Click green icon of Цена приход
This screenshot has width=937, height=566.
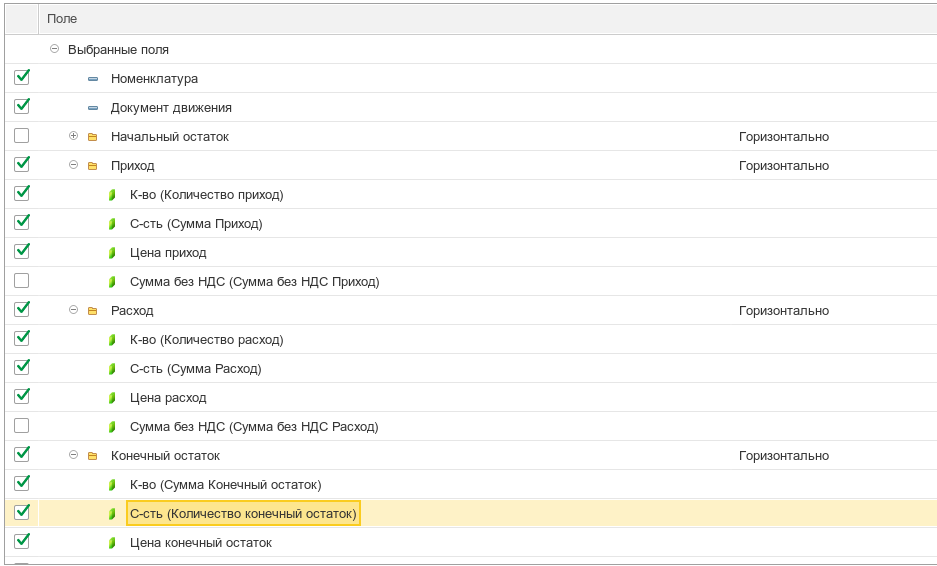tap(112, 253)
